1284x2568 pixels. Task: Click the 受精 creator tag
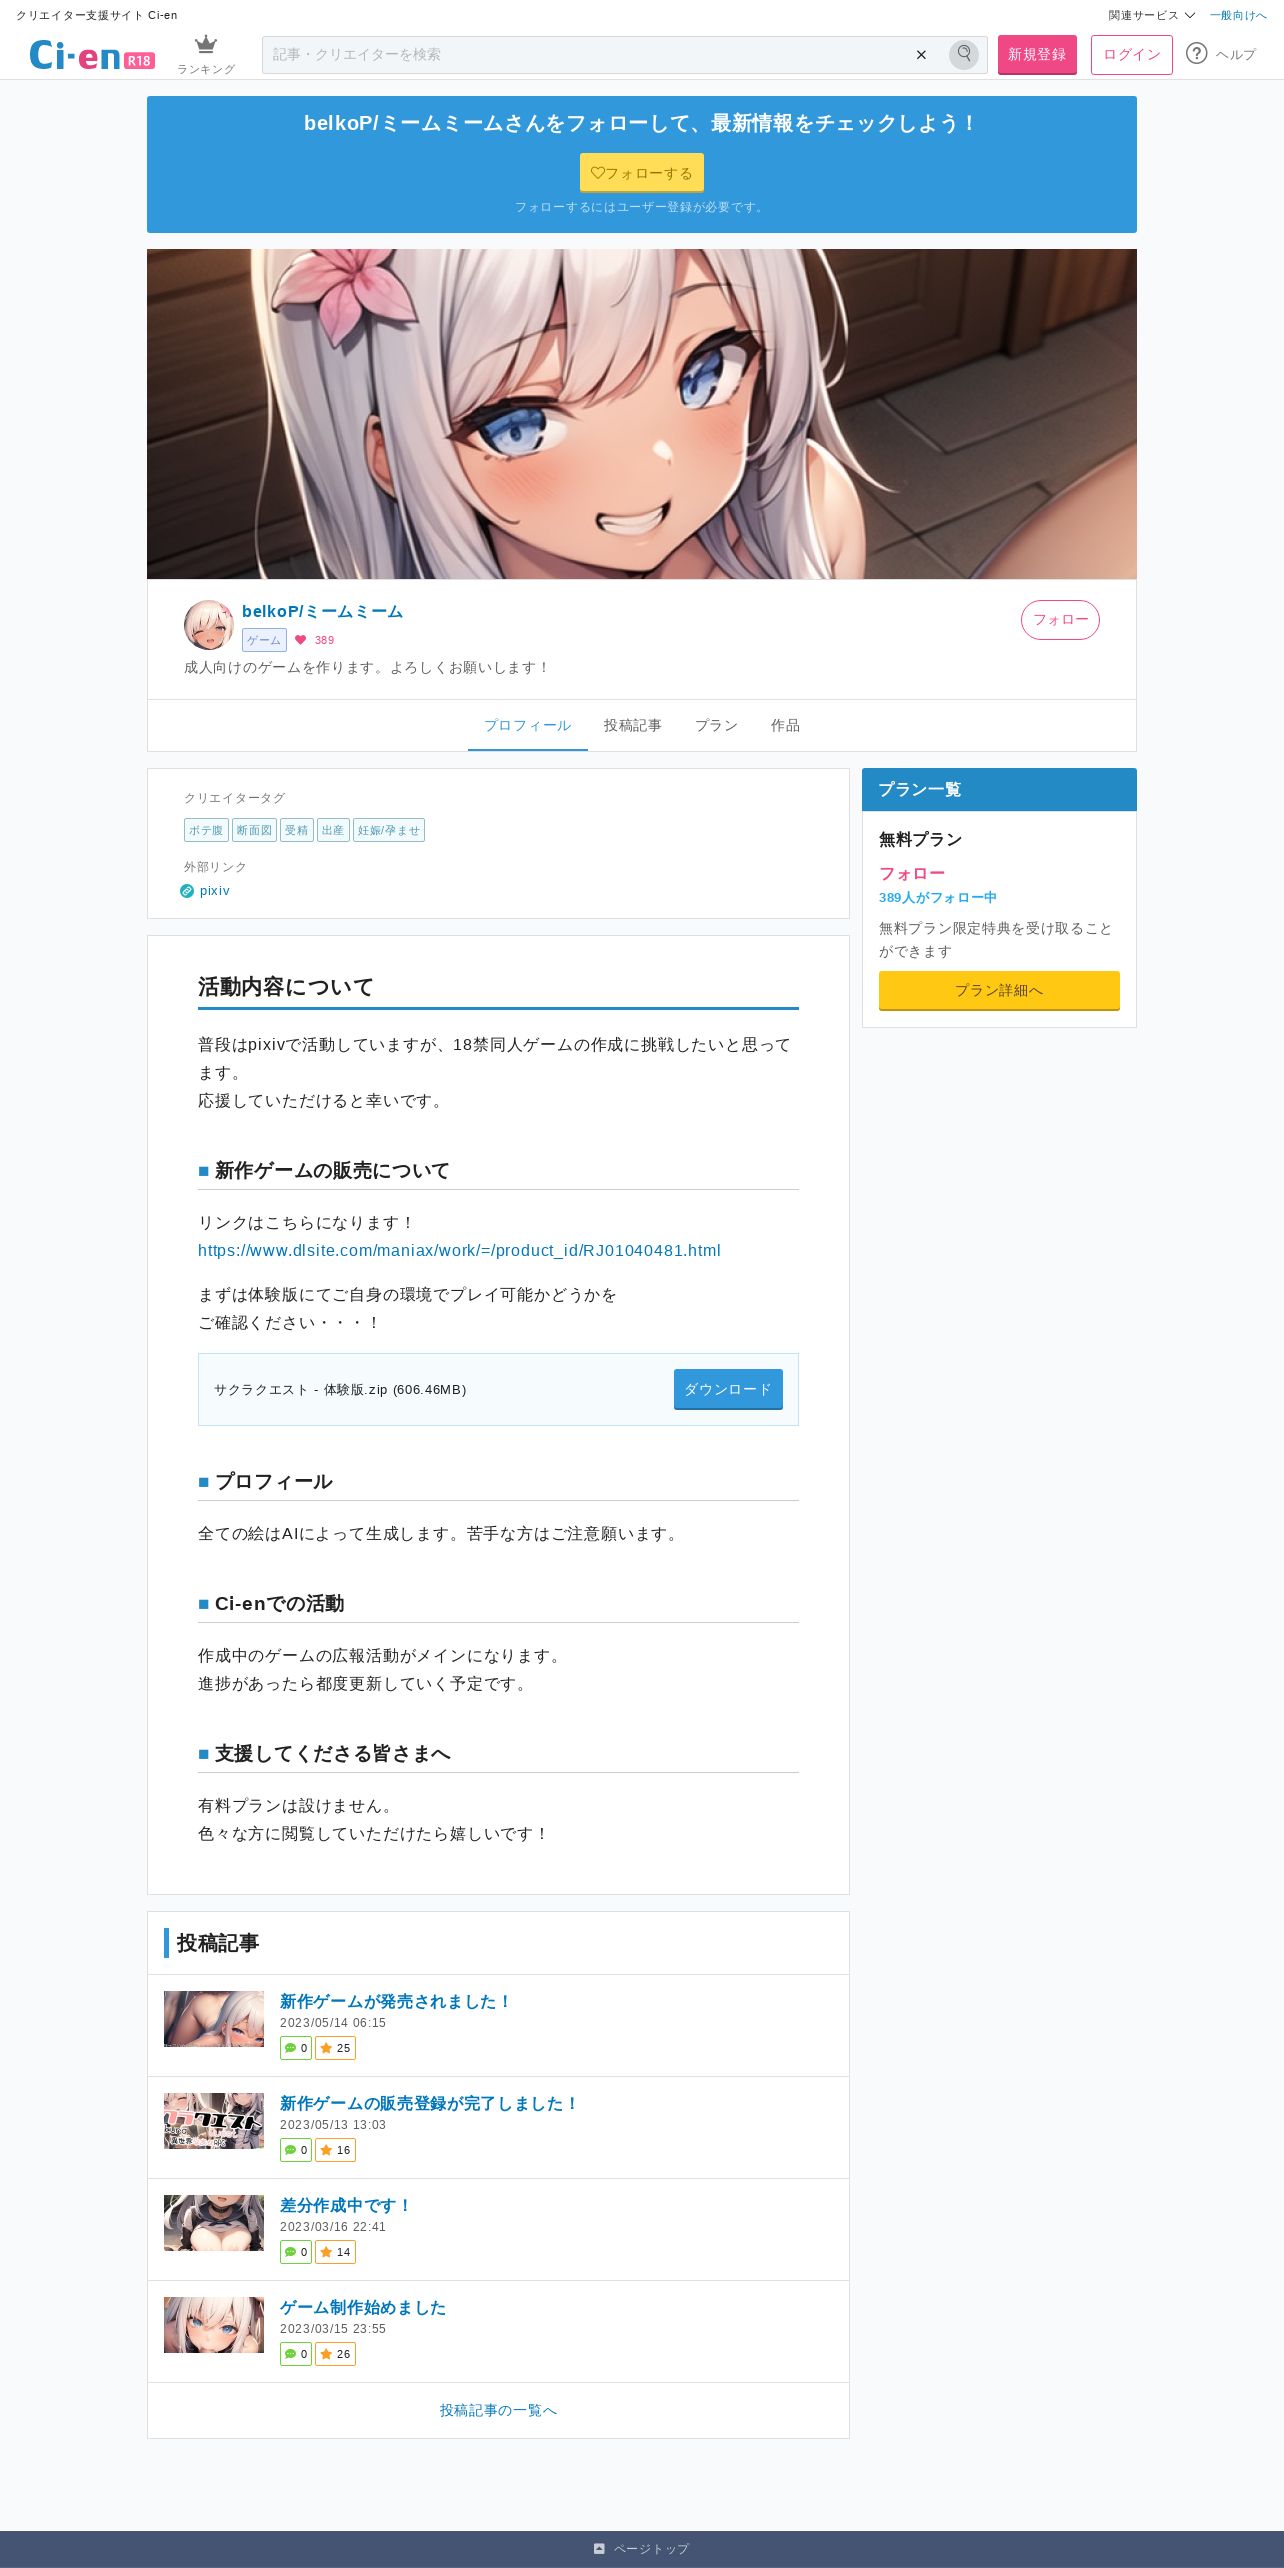point(297,830)
